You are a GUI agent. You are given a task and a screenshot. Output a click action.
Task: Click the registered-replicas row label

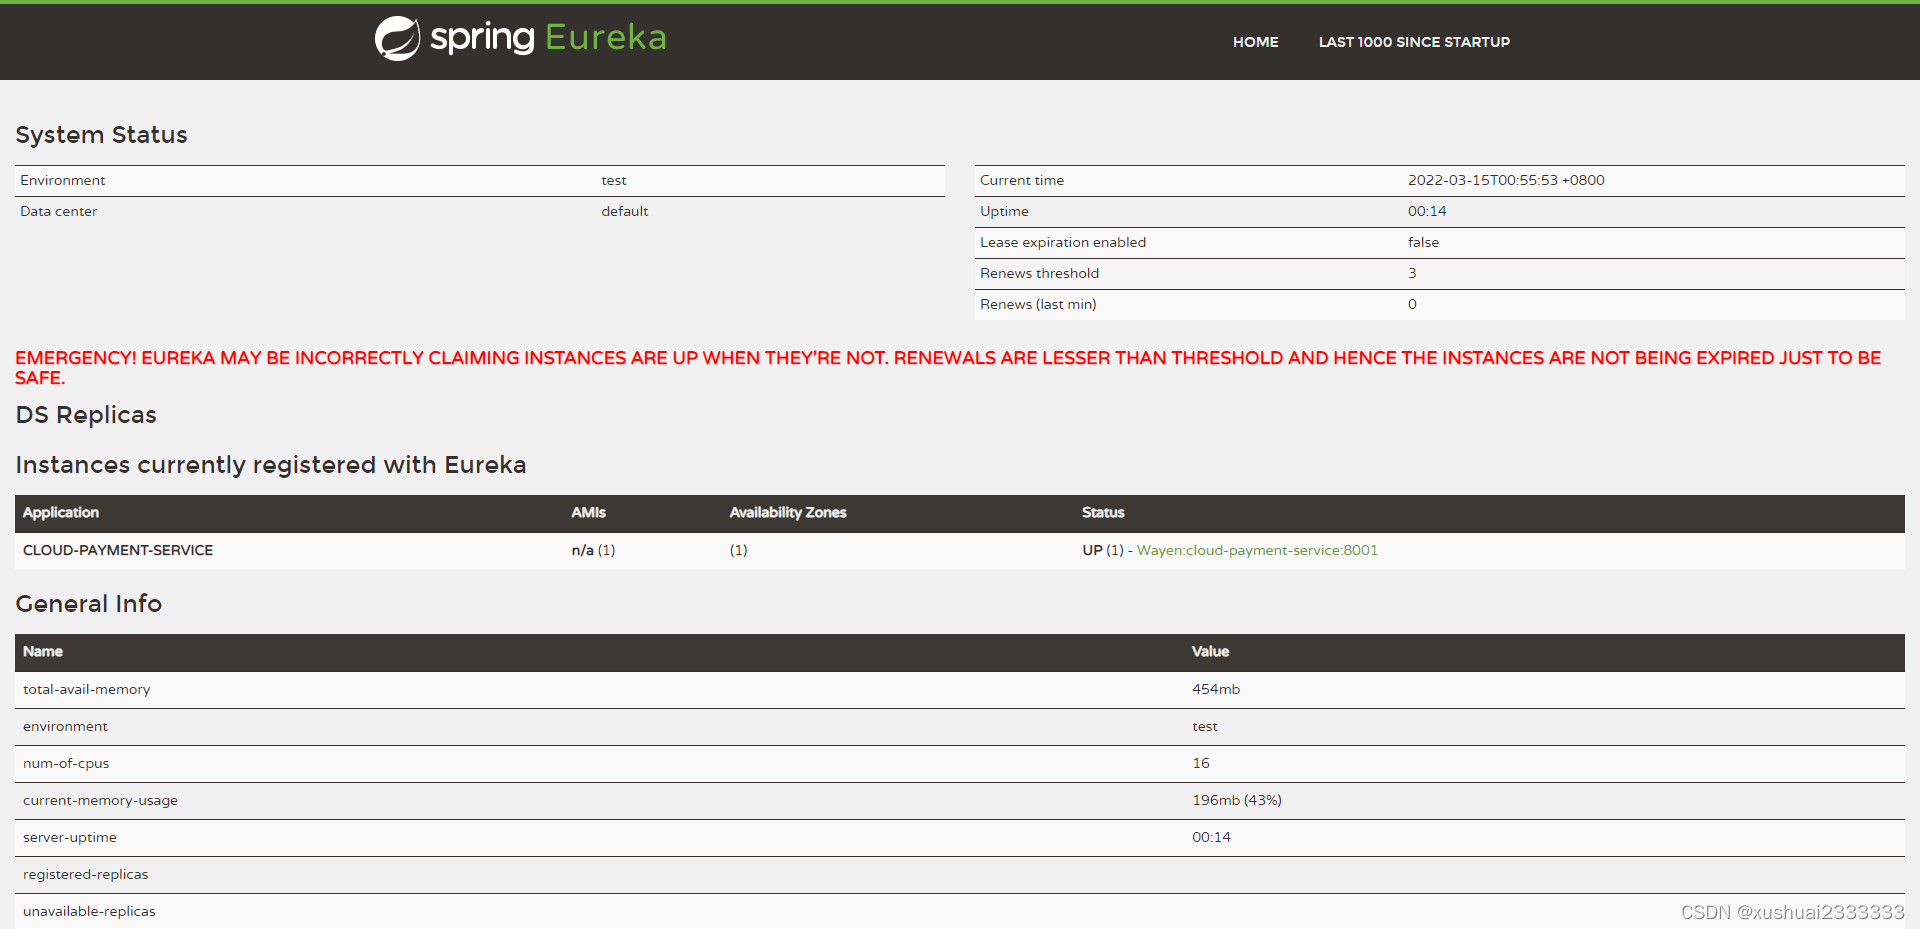[x=85, y=874]
